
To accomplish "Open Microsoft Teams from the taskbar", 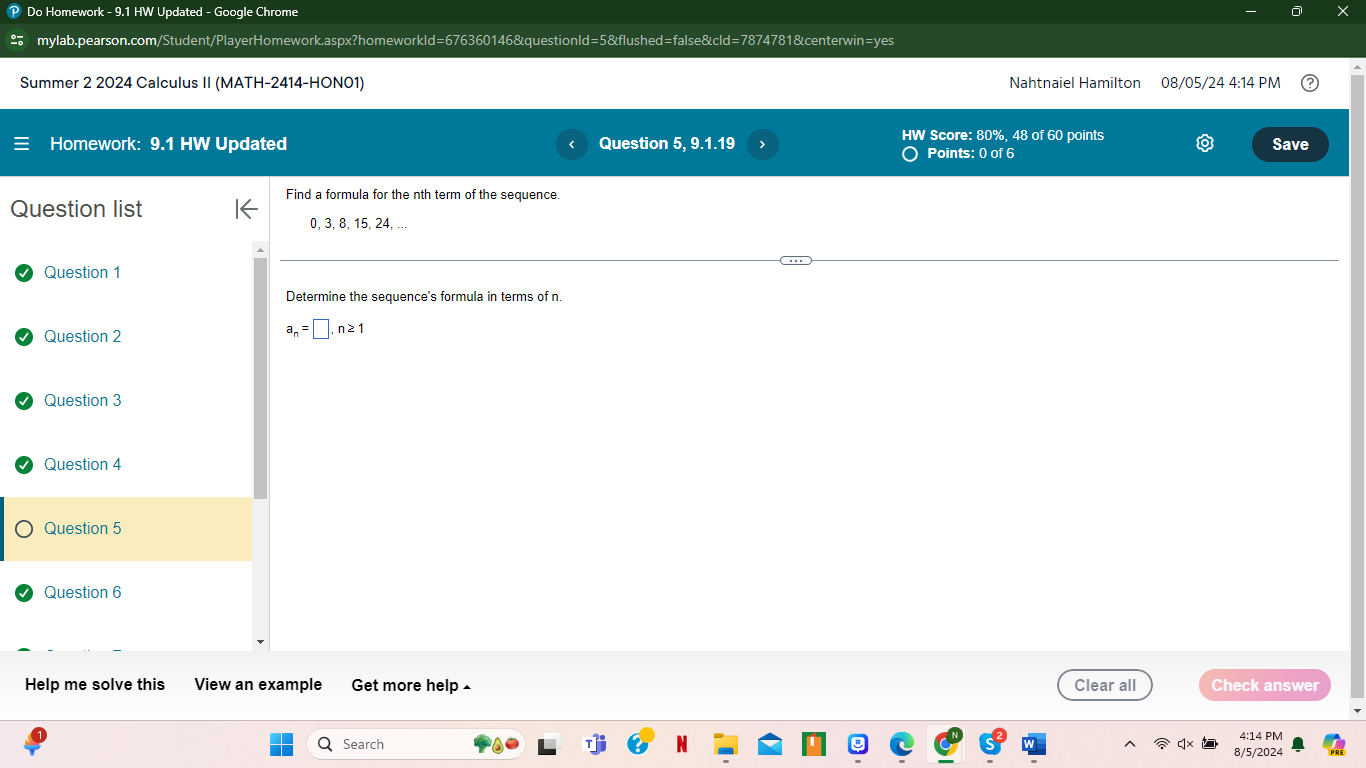I will (x=593, y=744).
